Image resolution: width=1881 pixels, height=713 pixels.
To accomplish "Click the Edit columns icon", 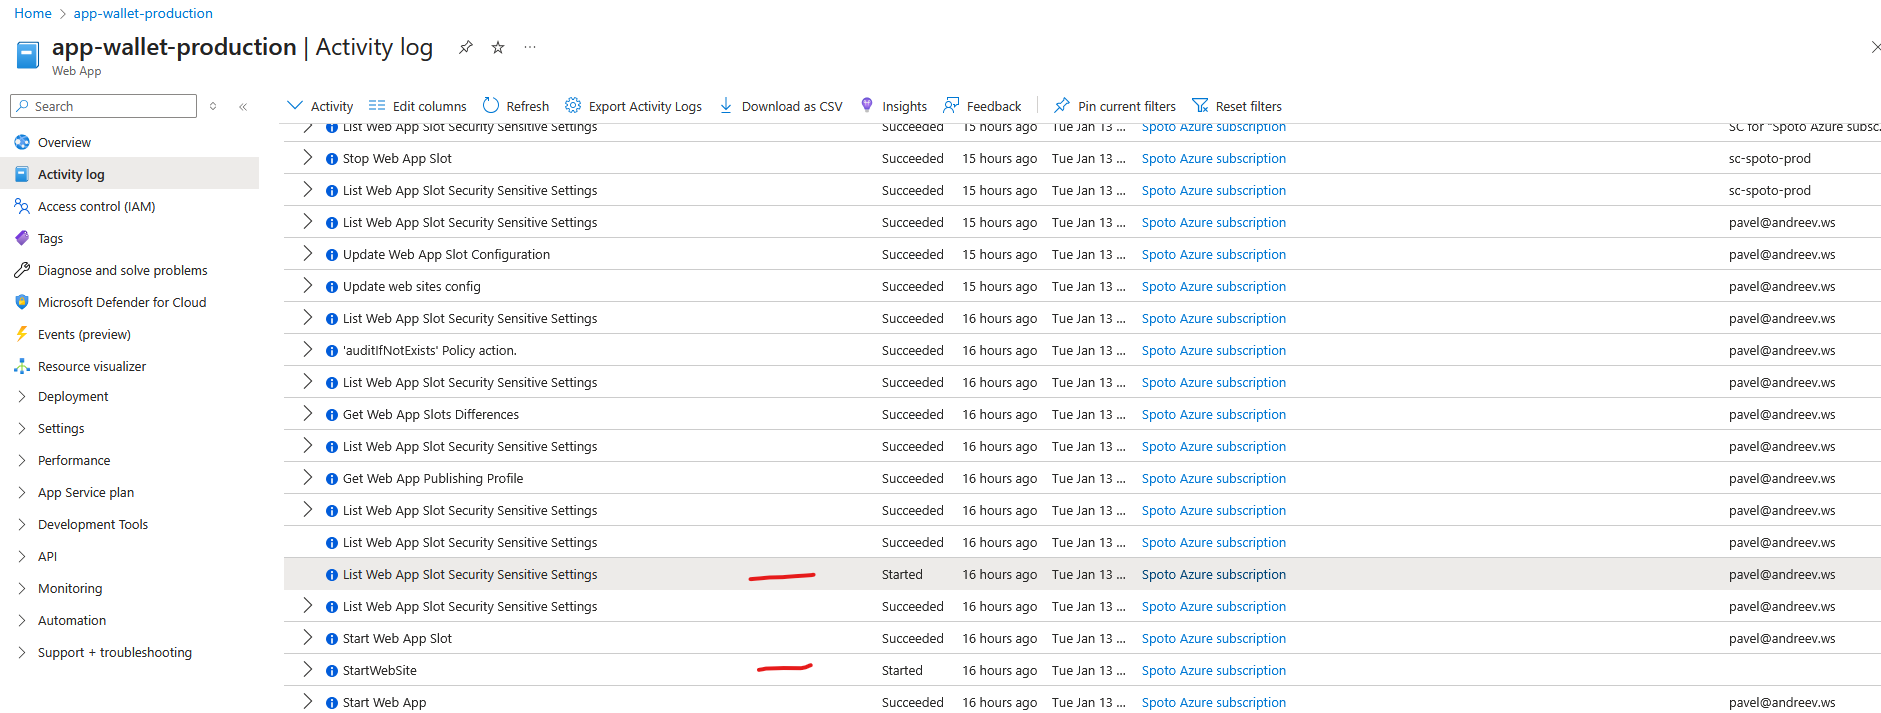I will click(377, 105).
